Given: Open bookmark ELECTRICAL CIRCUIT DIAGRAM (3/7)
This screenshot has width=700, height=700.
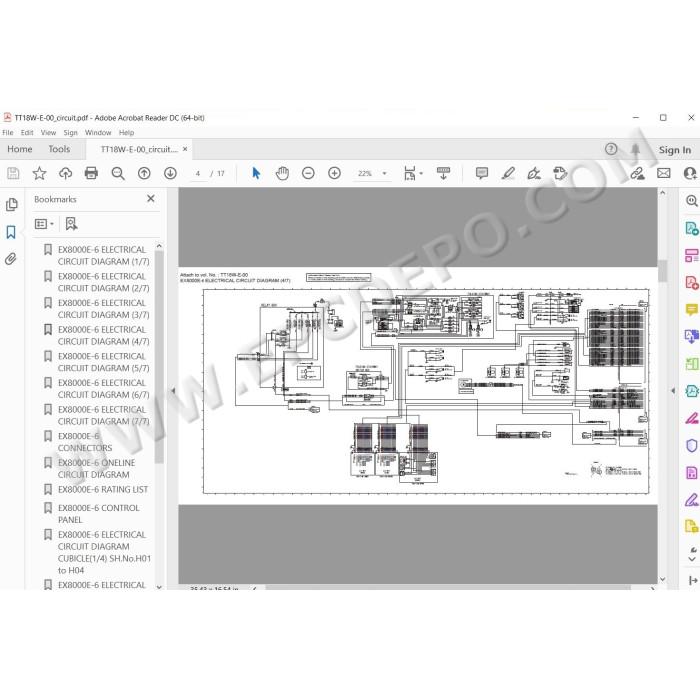Looking at the screenshot, I should pyautogui.click(x=103, y=309).
